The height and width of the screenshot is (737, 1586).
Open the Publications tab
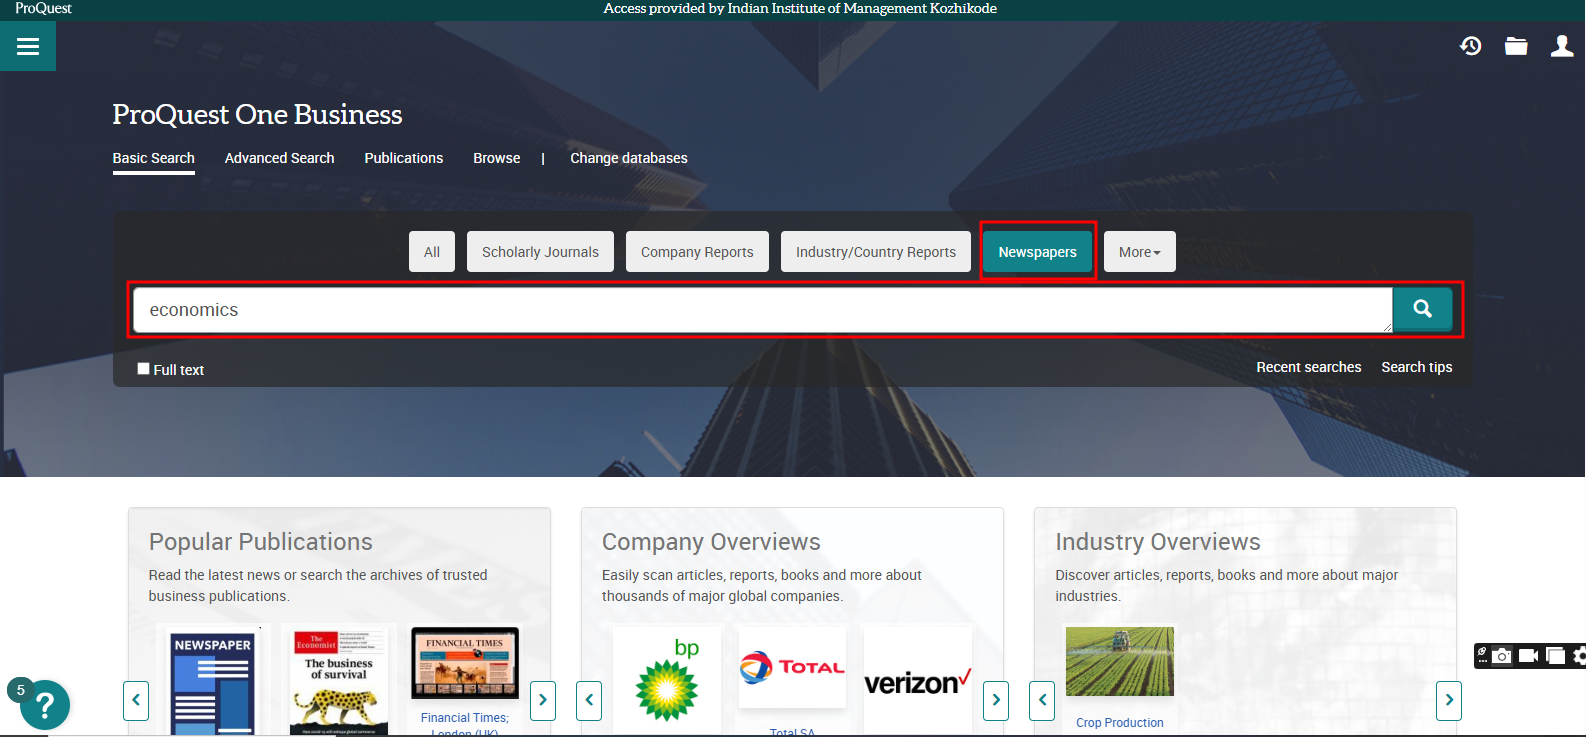pyautogui.click(x=403, y=158)
